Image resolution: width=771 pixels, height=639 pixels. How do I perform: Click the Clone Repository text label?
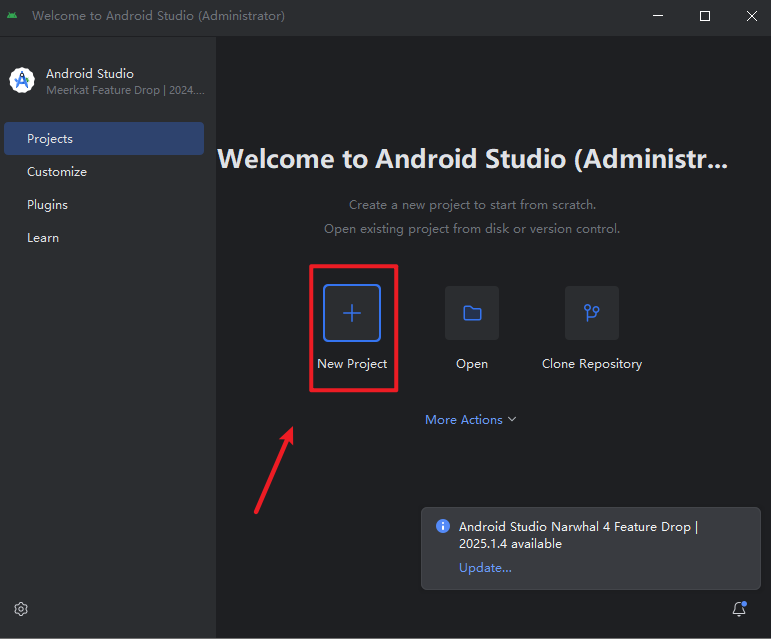pyautogui.click(x=592, y=364)
